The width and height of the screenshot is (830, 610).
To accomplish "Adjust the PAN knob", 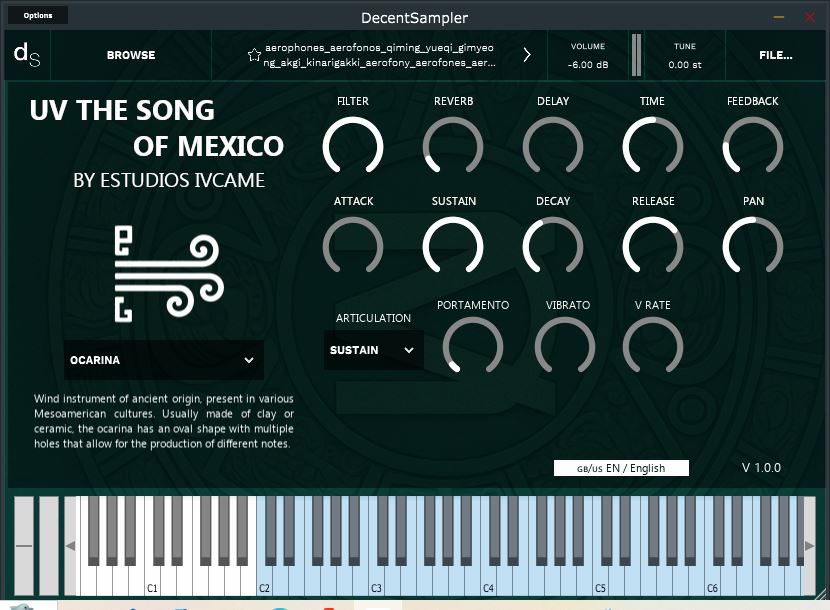I will point(753,247).
